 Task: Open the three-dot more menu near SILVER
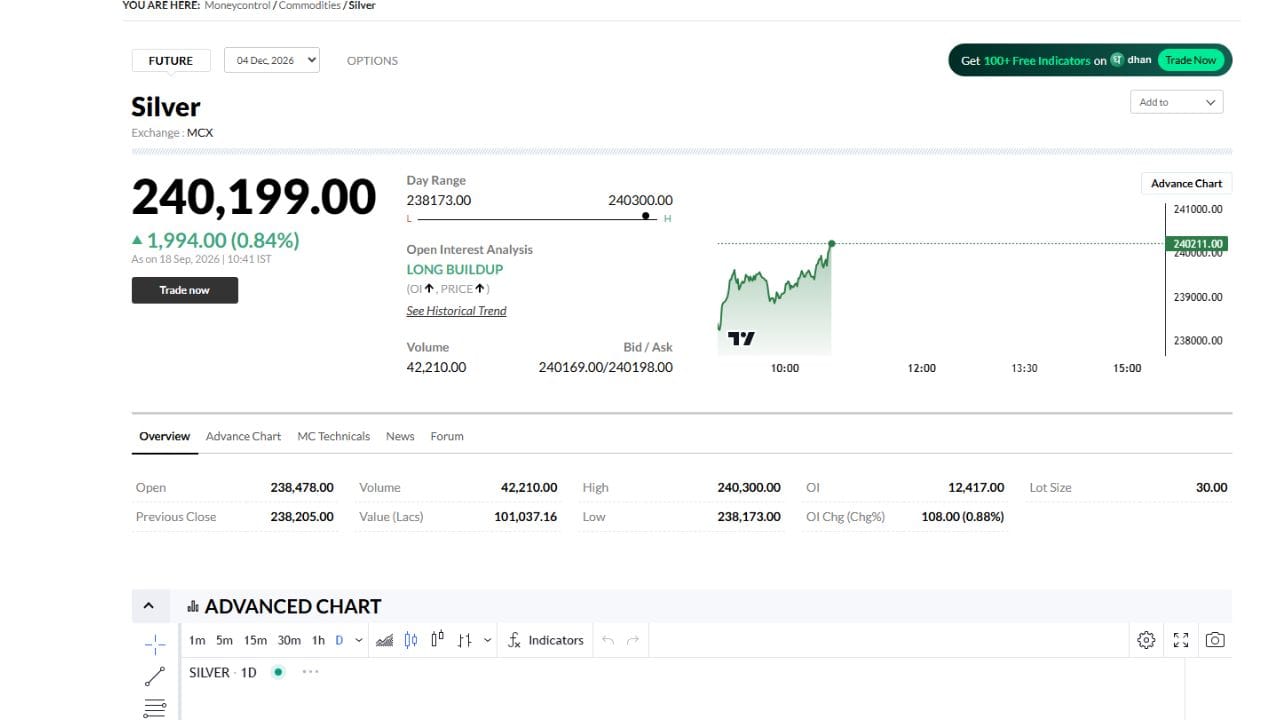click(310, 672)
